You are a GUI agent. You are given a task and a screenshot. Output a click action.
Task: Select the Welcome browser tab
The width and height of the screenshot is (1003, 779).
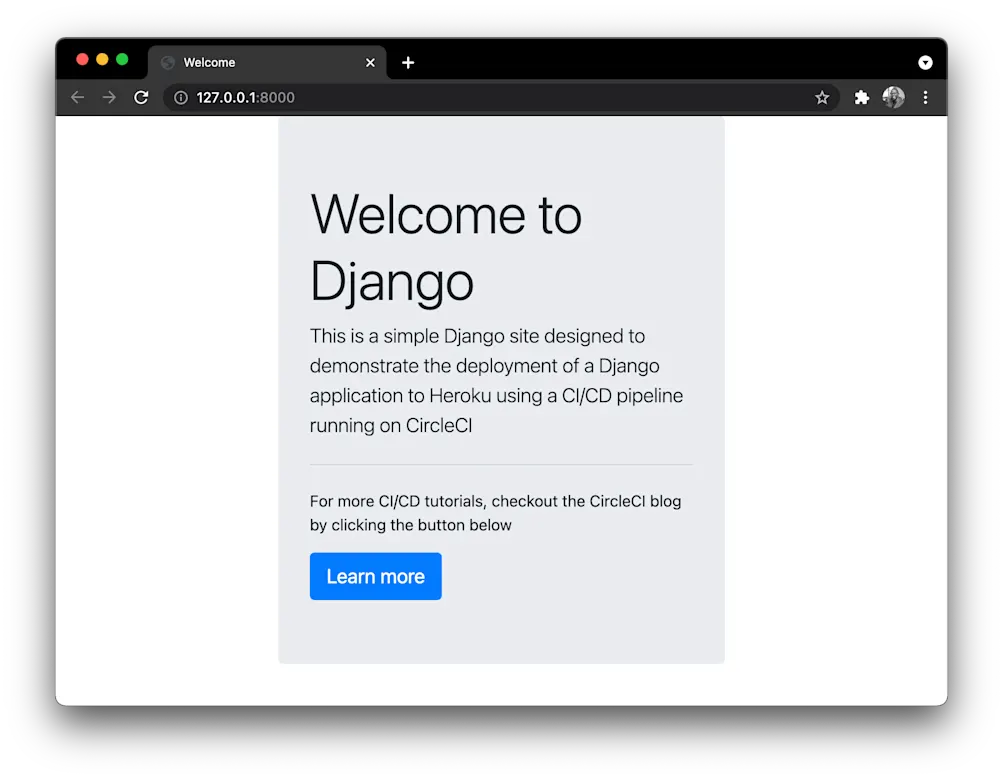[x=267, y=63]
